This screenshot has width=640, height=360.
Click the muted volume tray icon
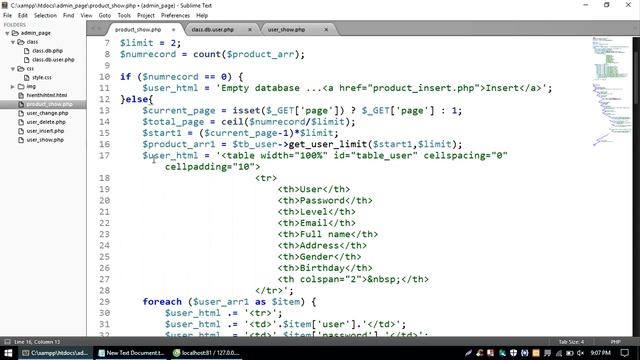(x=581, y=353)
